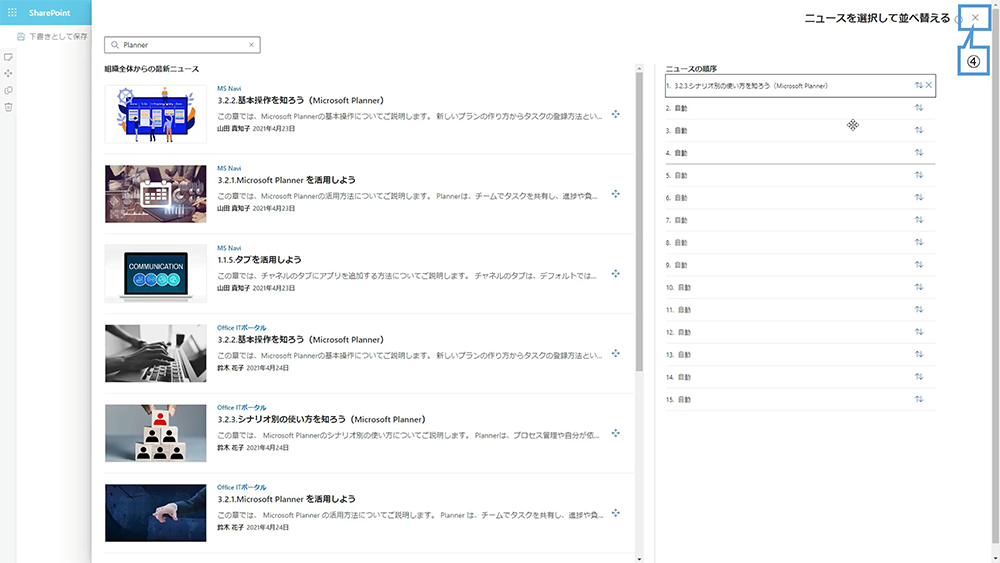The height and width of the screenshot is (563, 1000).
Task: Select wooden people blocks thumbnail
Action: pos(156,433)
